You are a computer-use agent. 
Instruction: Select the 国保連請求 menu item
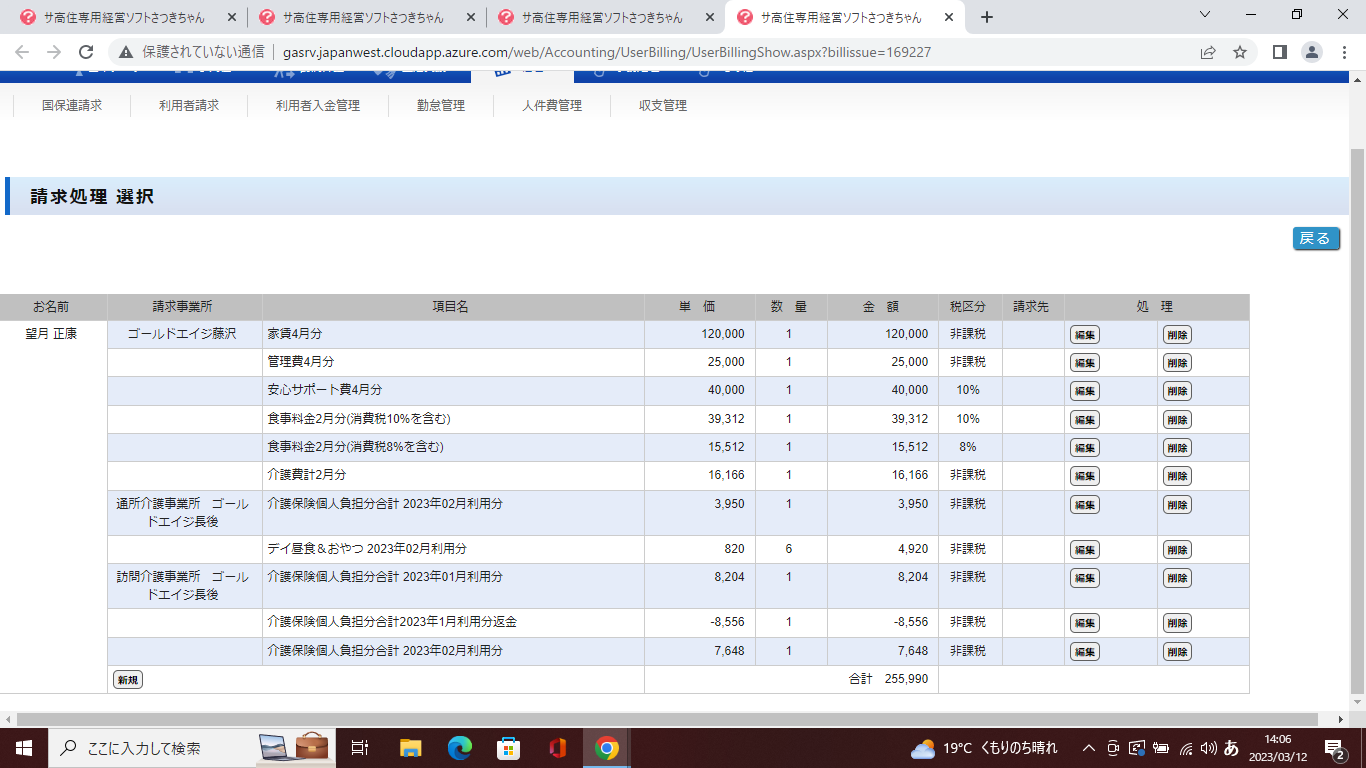point(72,105)
